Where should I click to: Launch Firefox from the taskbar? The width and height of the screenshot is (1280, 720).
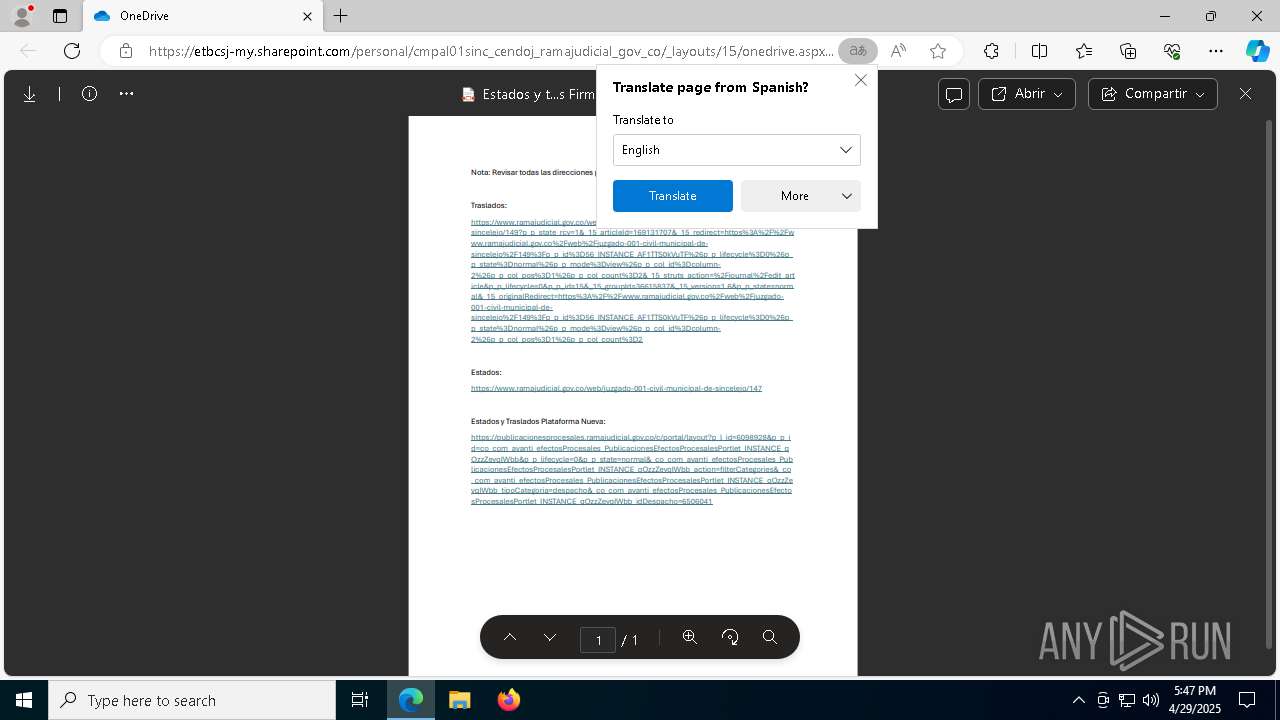tap(509, 700)
